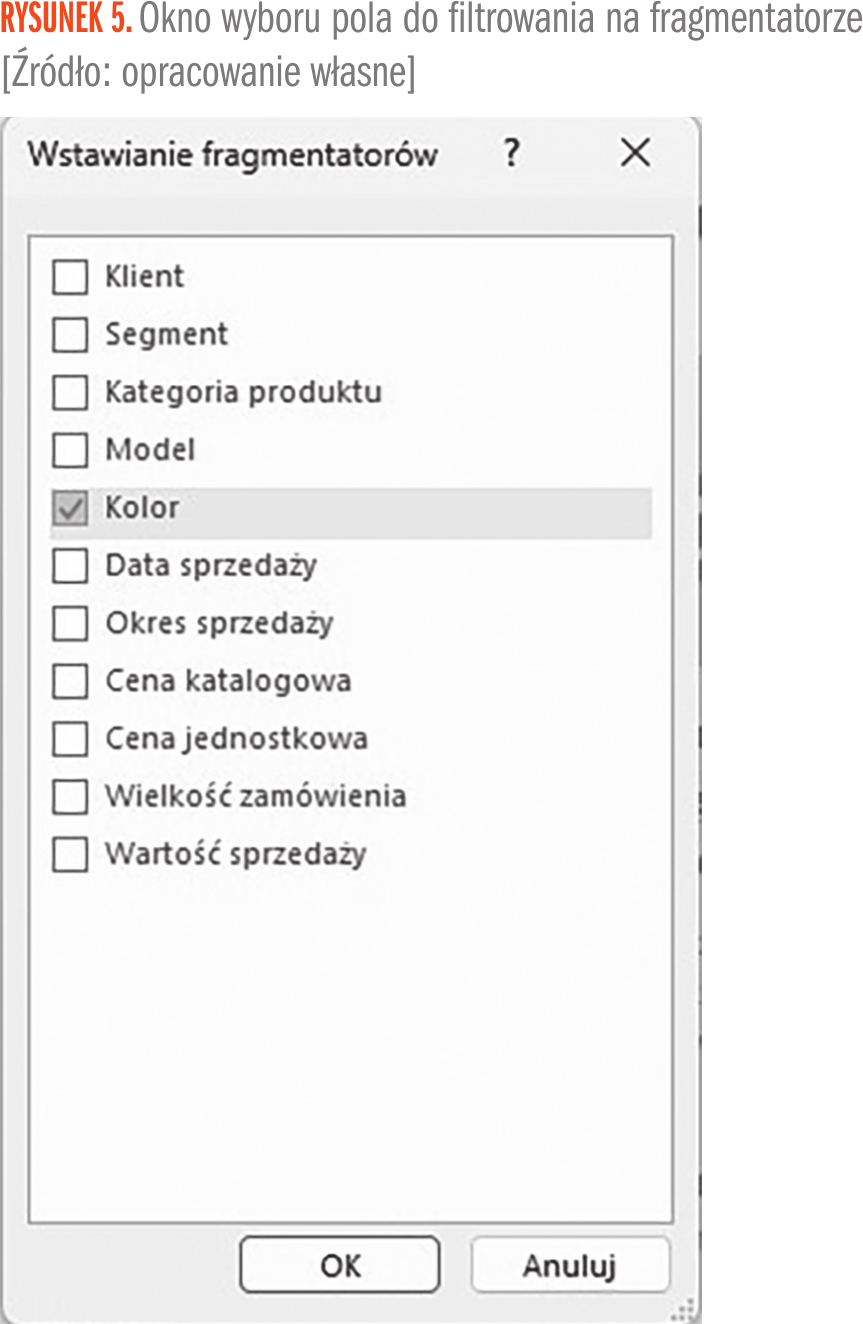
Task: Check the Klient checkbox
Action: tap(70, 277)
